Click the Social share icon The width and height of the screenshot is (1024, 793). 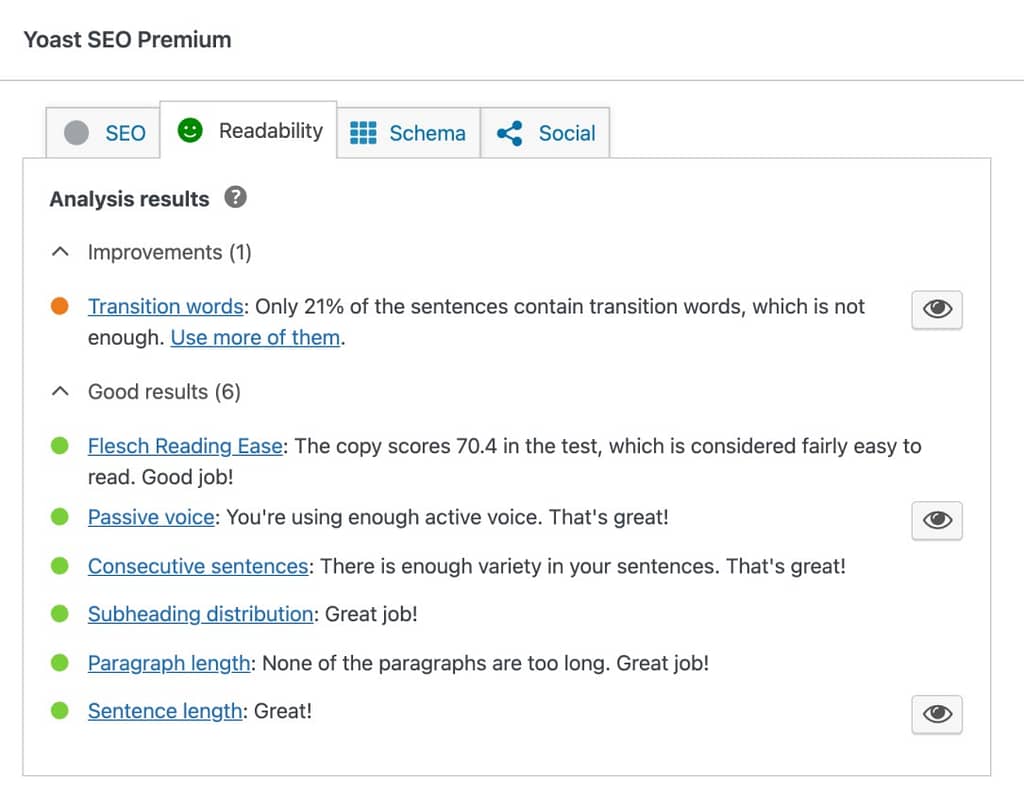coord(509,133)
